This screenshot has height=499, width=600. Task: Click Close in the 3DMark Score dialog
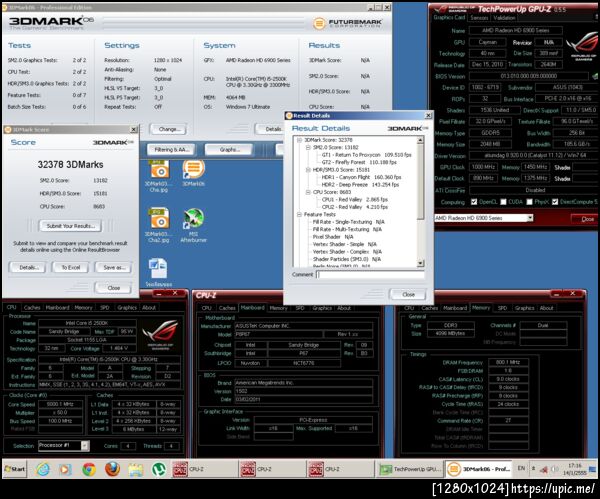click(x=114, y=288)
